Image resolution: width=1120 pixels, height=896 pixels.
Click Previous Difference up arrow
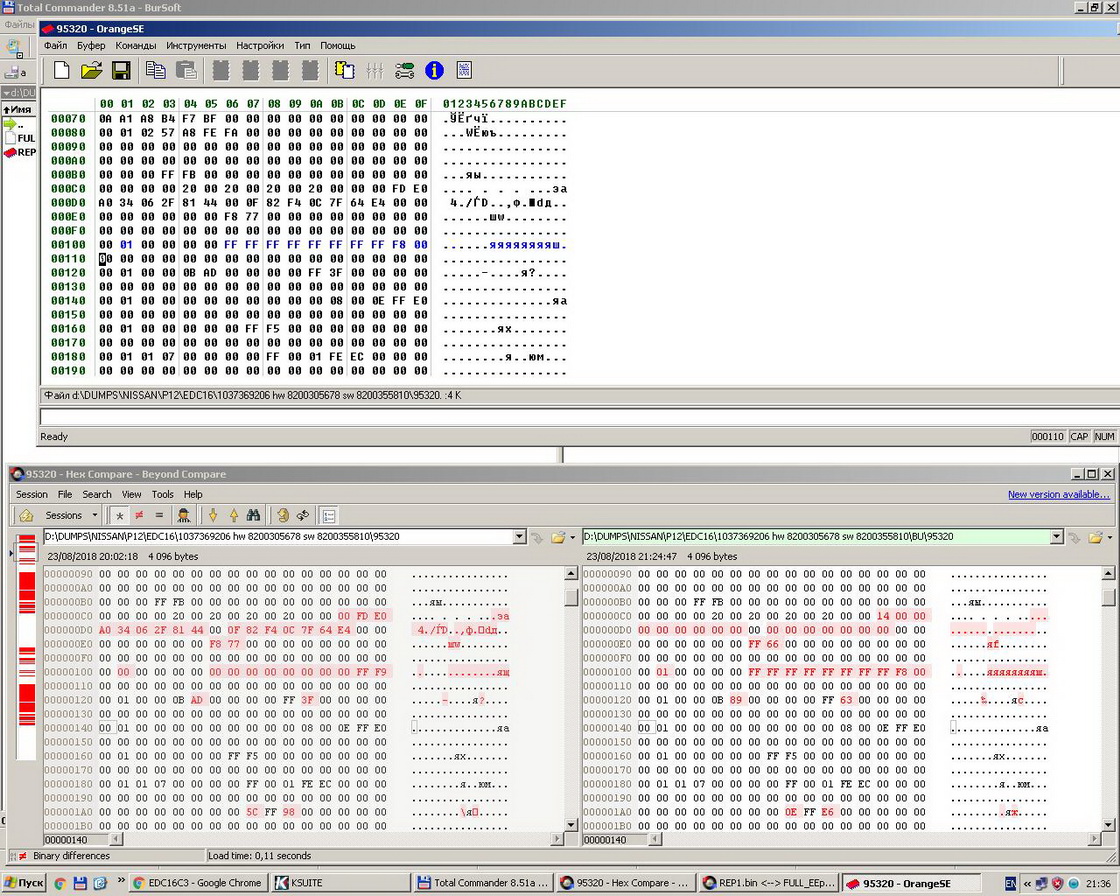[x=233, y=515]
